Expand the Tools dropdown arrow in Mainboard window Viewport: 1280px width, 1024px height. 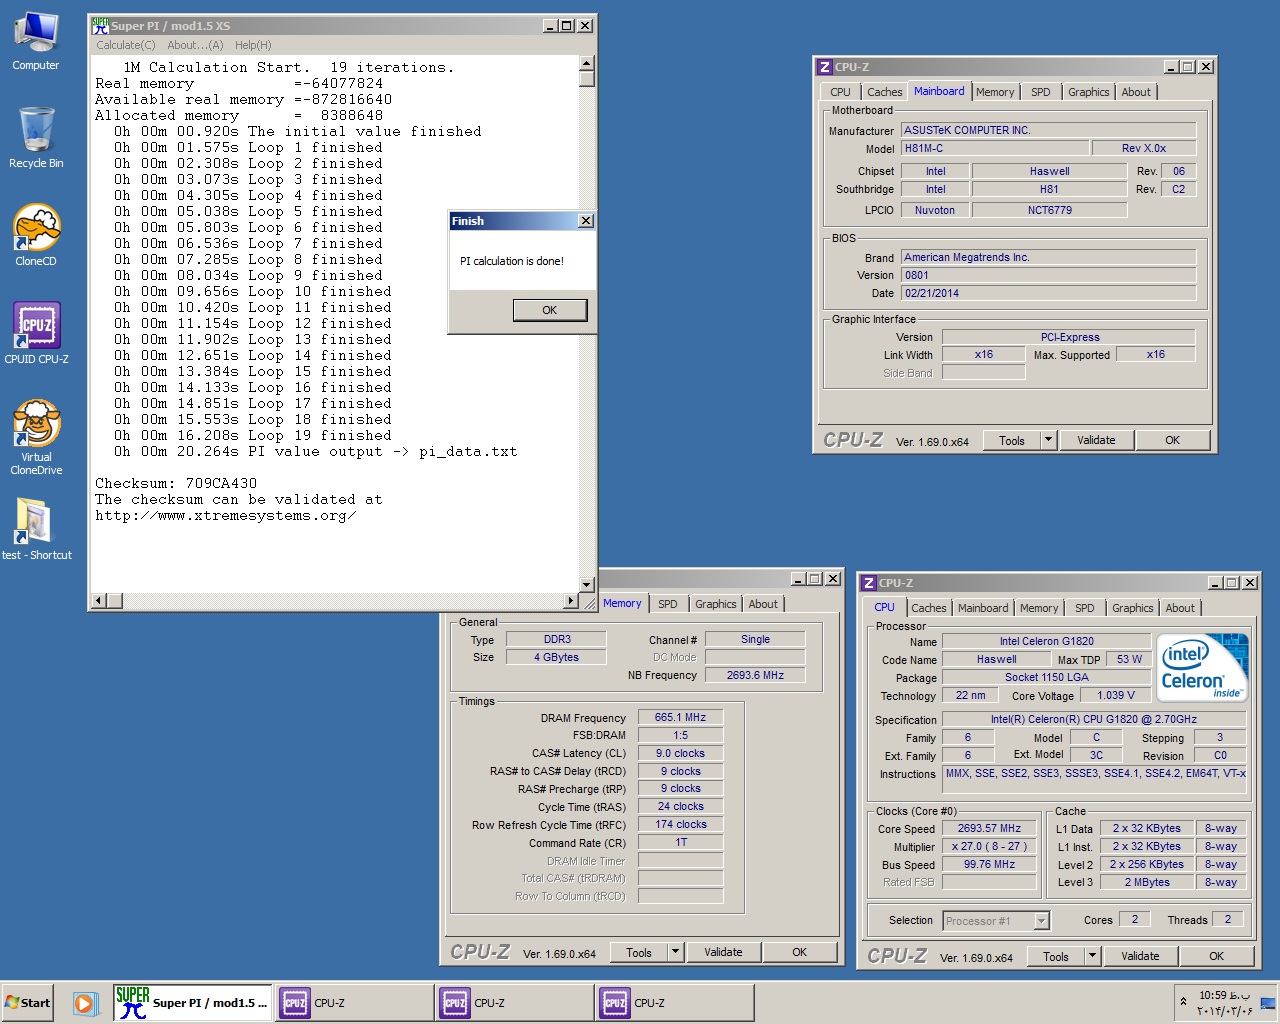(x=1048, y=440)
